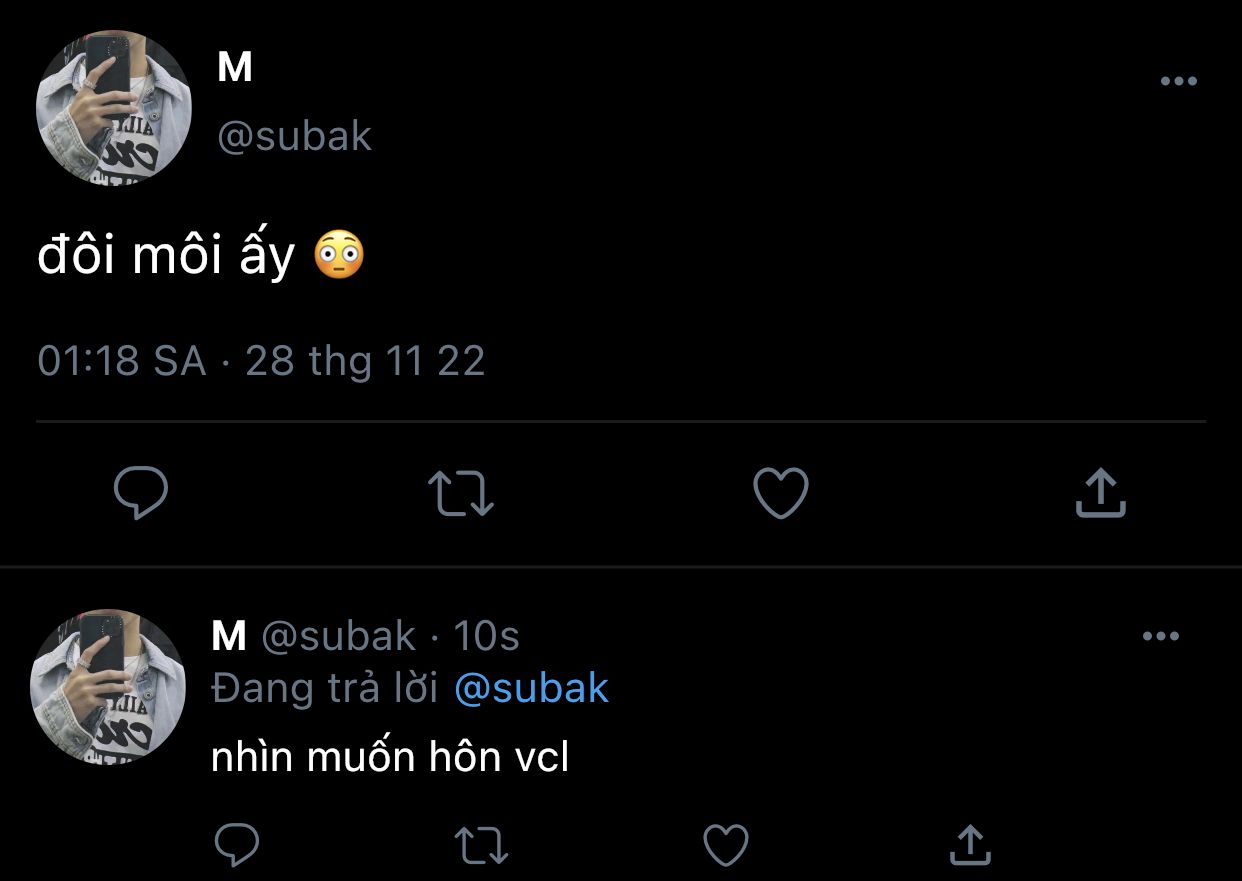This screenshot has width=1242, height=881.
Task: Click the reply's 10s timestamp
Action: click(x=487, y=636)
